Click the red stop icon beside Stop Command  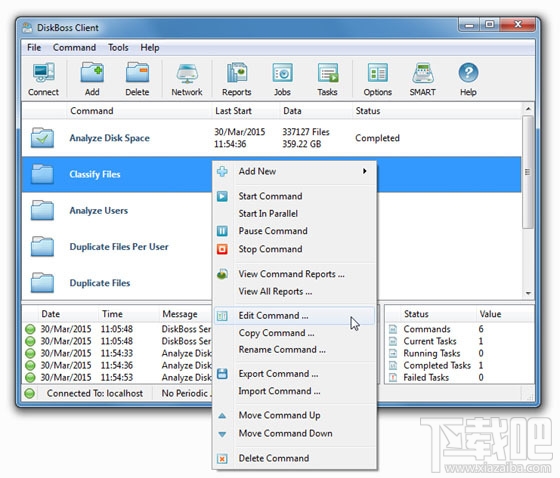pyautogui.click(x=222, y=249)
